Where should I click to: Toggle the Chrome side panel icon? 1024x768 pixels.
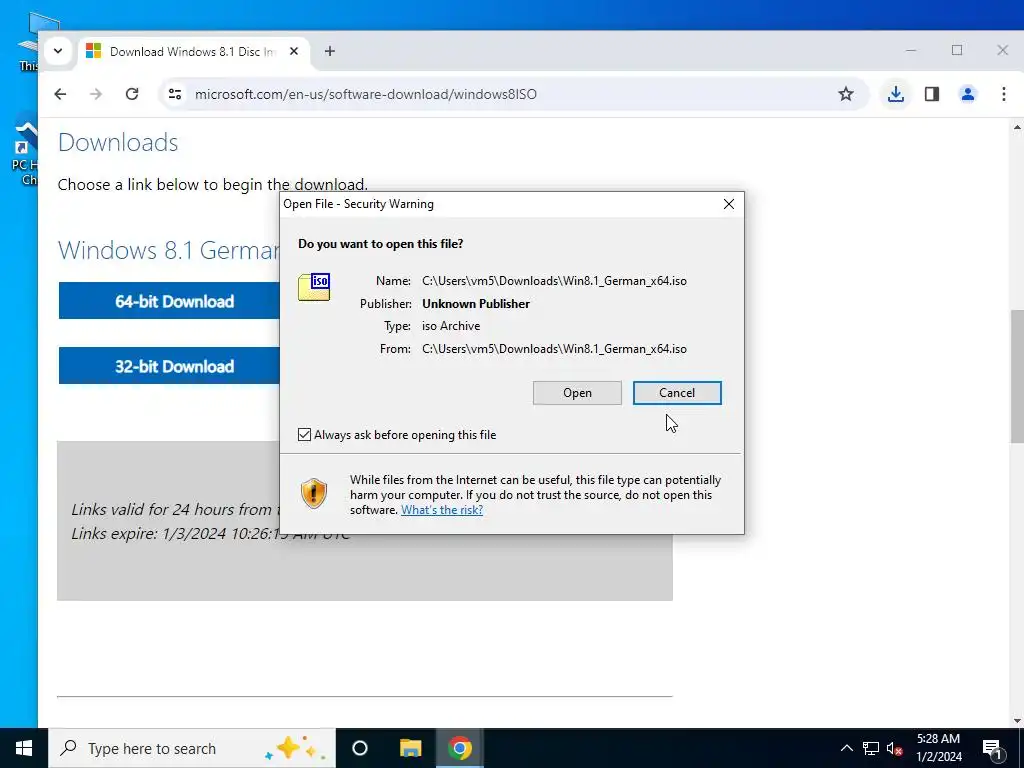tap(932, 94)
